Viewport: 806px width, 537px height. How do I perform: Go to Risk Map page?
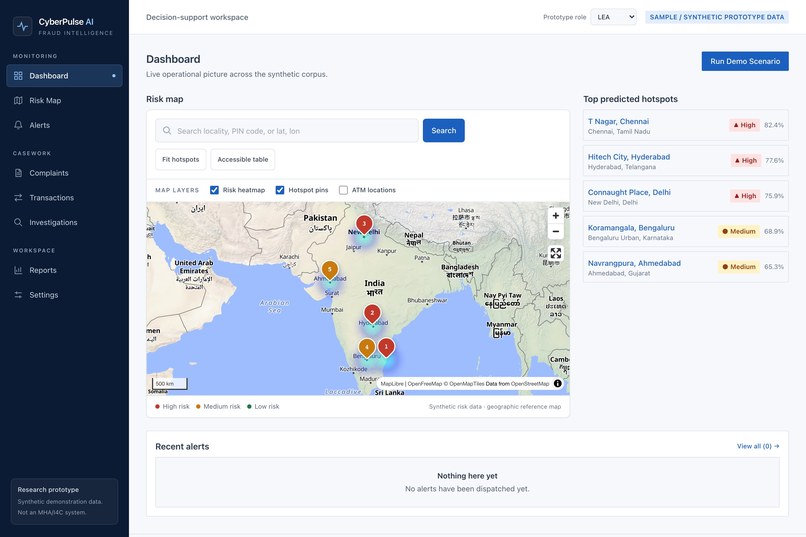(x=64, y=100)
